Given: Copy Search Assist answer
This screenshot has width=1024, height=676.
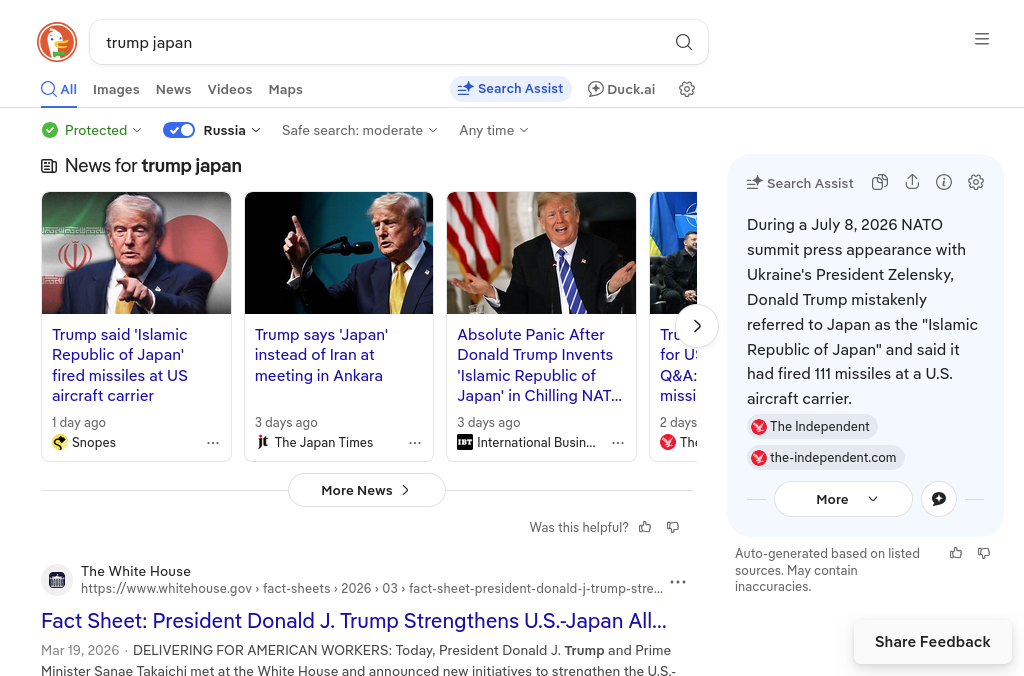Looking at the screenshot, I should coord(880,182).
